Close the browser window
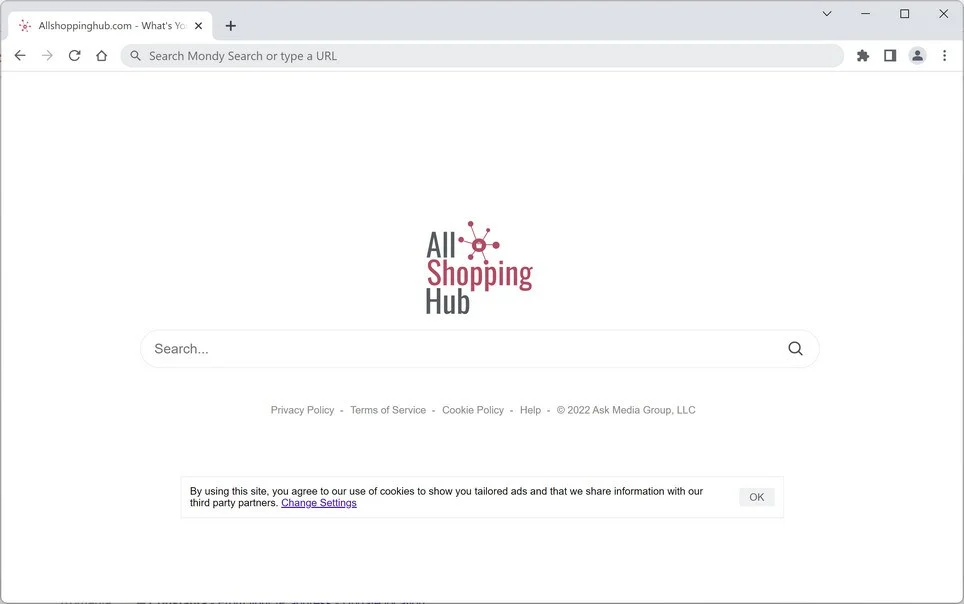The width and height of the screenshot is (964, 604). [944, 14]
